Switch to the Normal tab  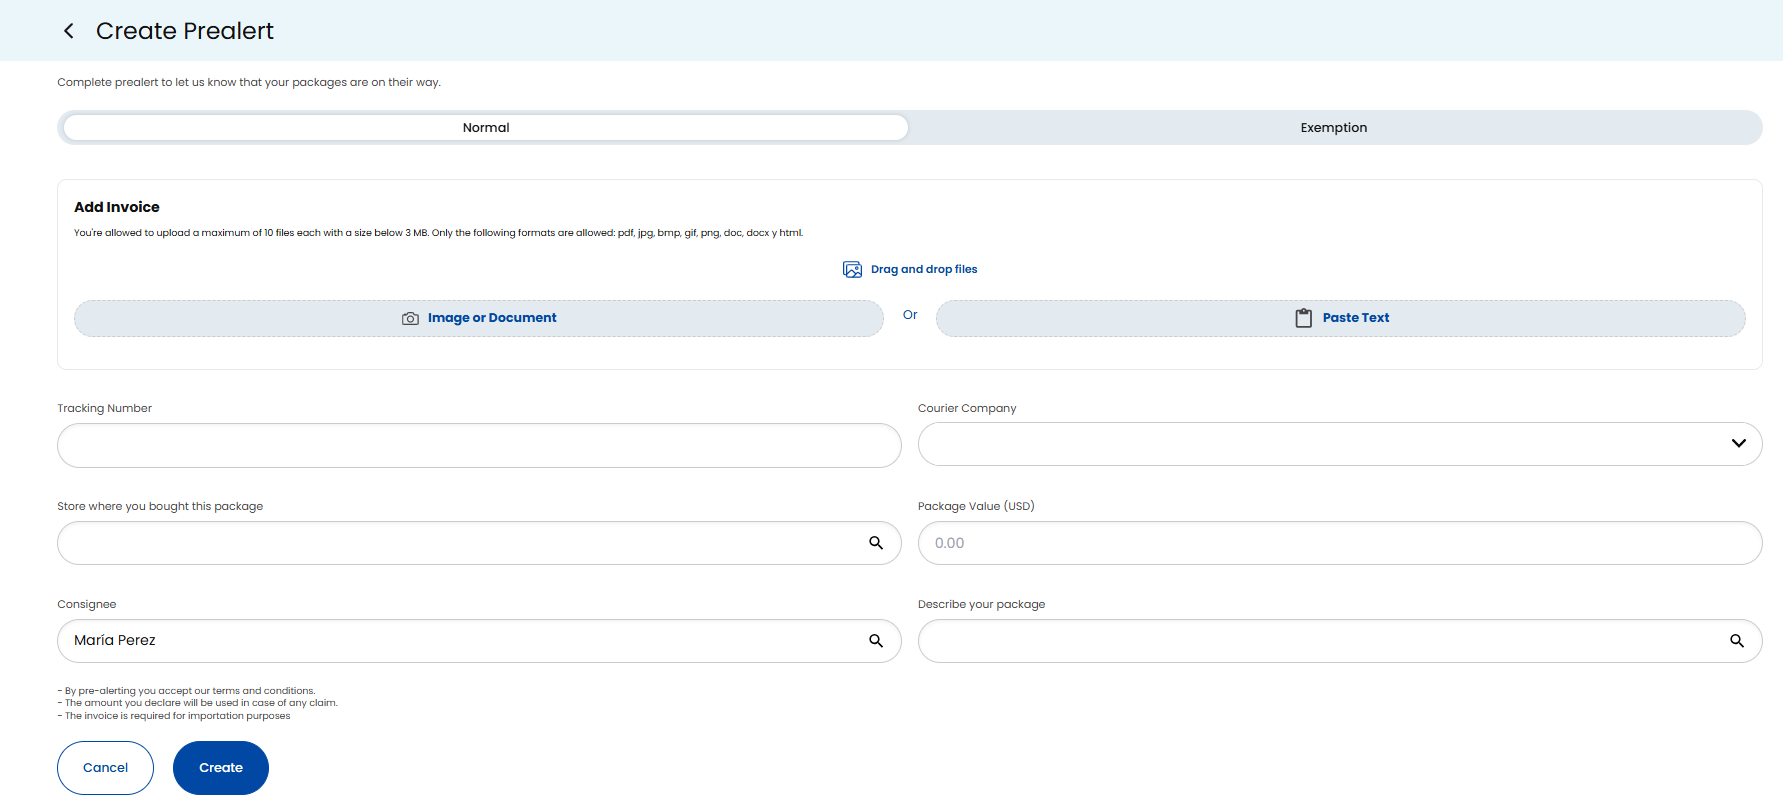tap(486, 127)
